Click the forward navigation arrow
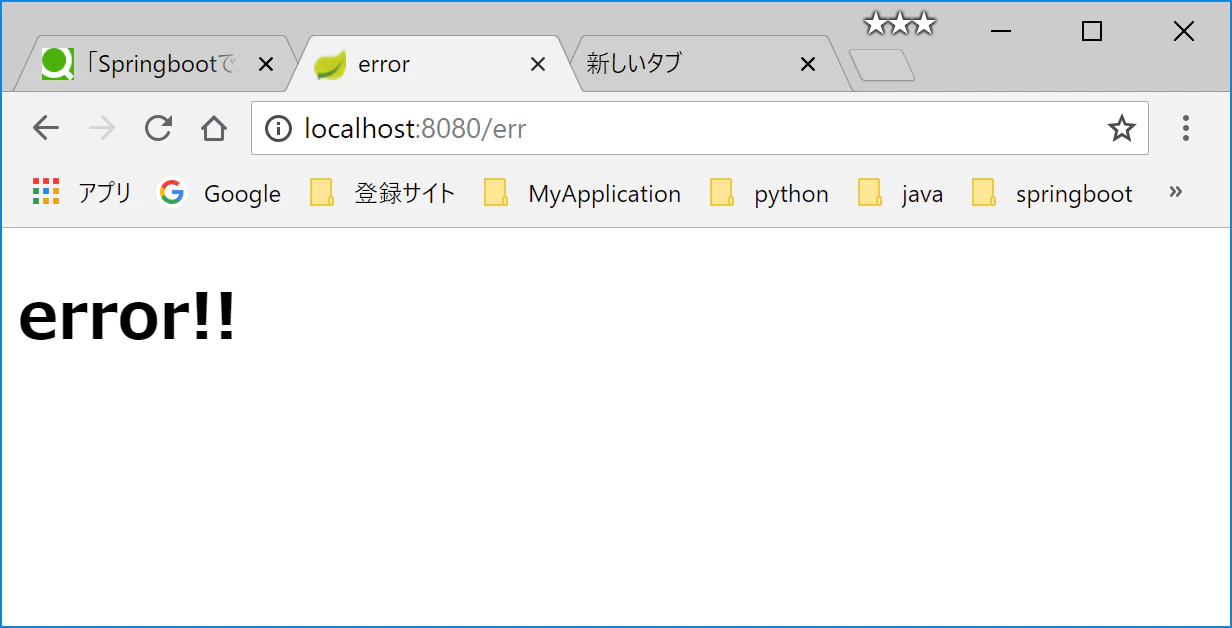The height and width of the screenshot is (628, 1232). 102,128
